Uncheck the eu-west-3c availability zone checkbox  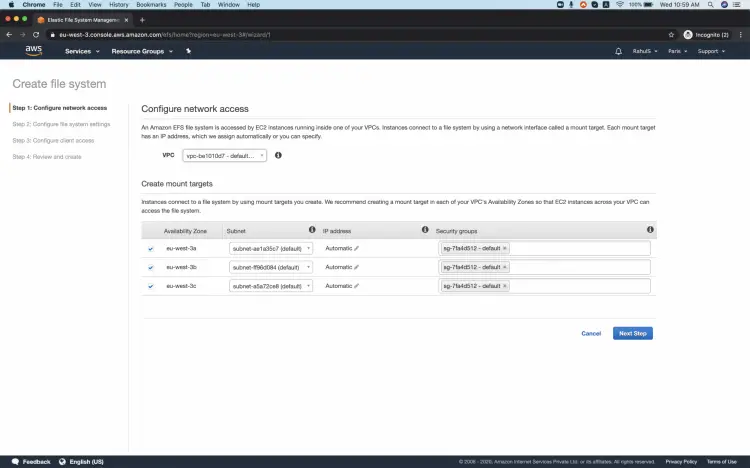click(x=151, y=286)
